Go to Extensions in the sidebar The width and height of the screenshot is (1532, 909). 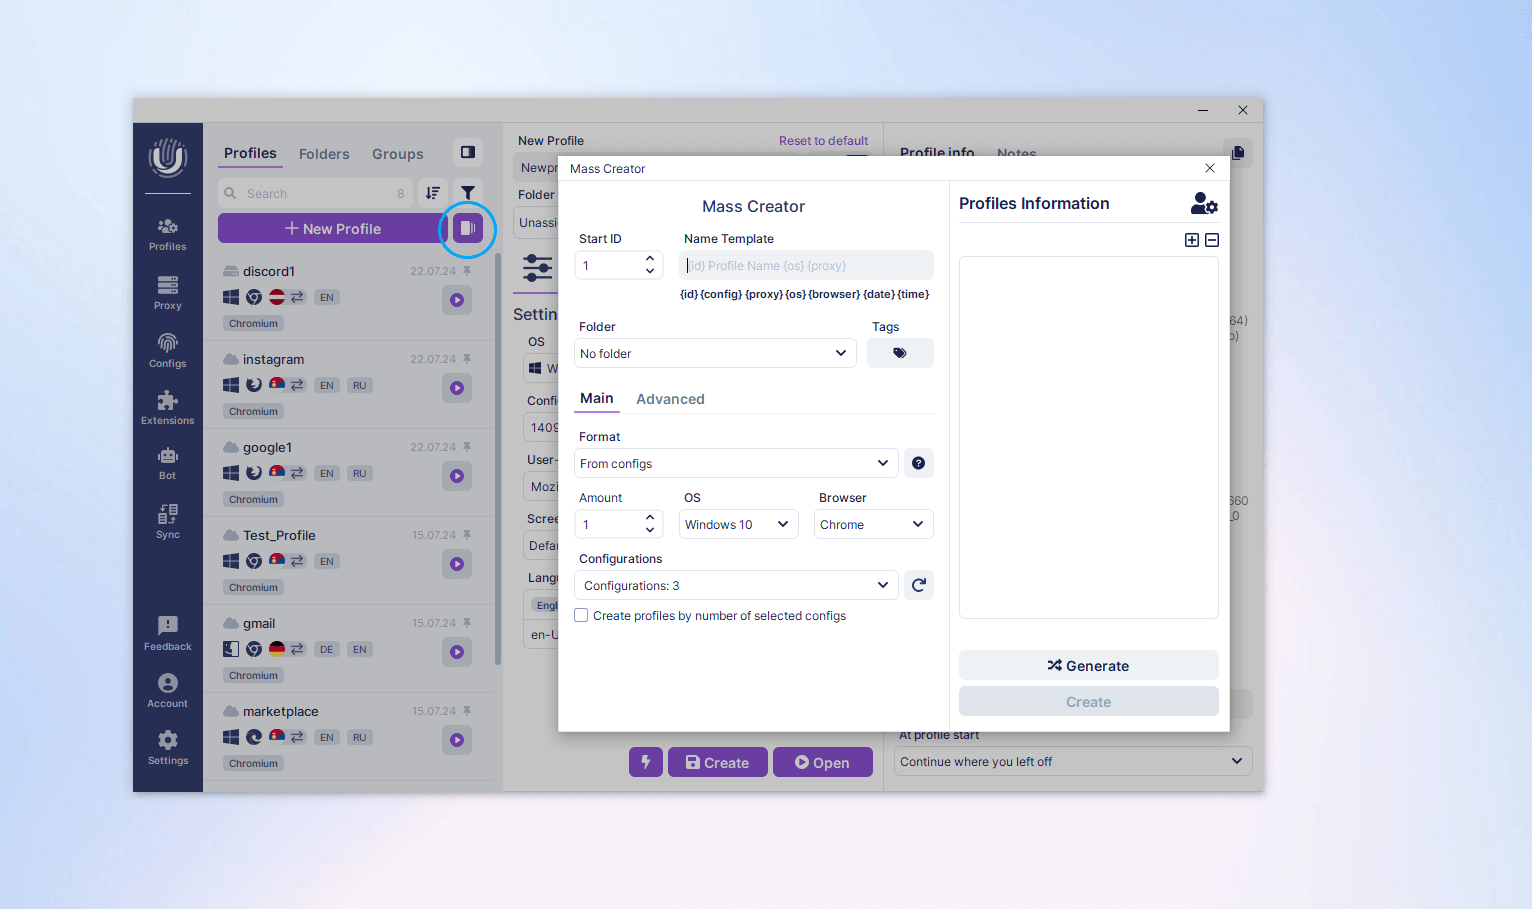pyautogui.click(x=167, y=407)
